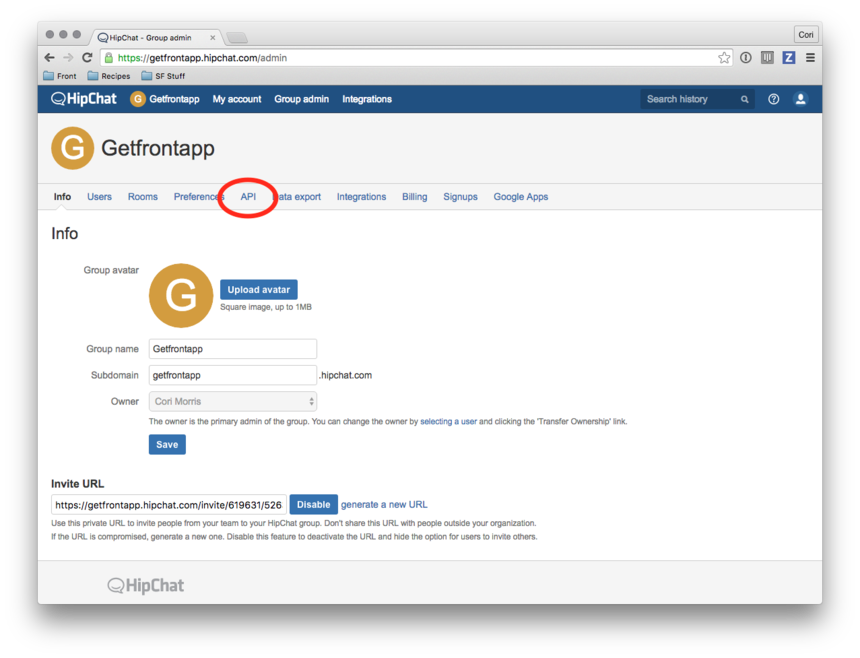Follow the selecting a user link
The image size is (860, 658).
[x=449, y=421]
